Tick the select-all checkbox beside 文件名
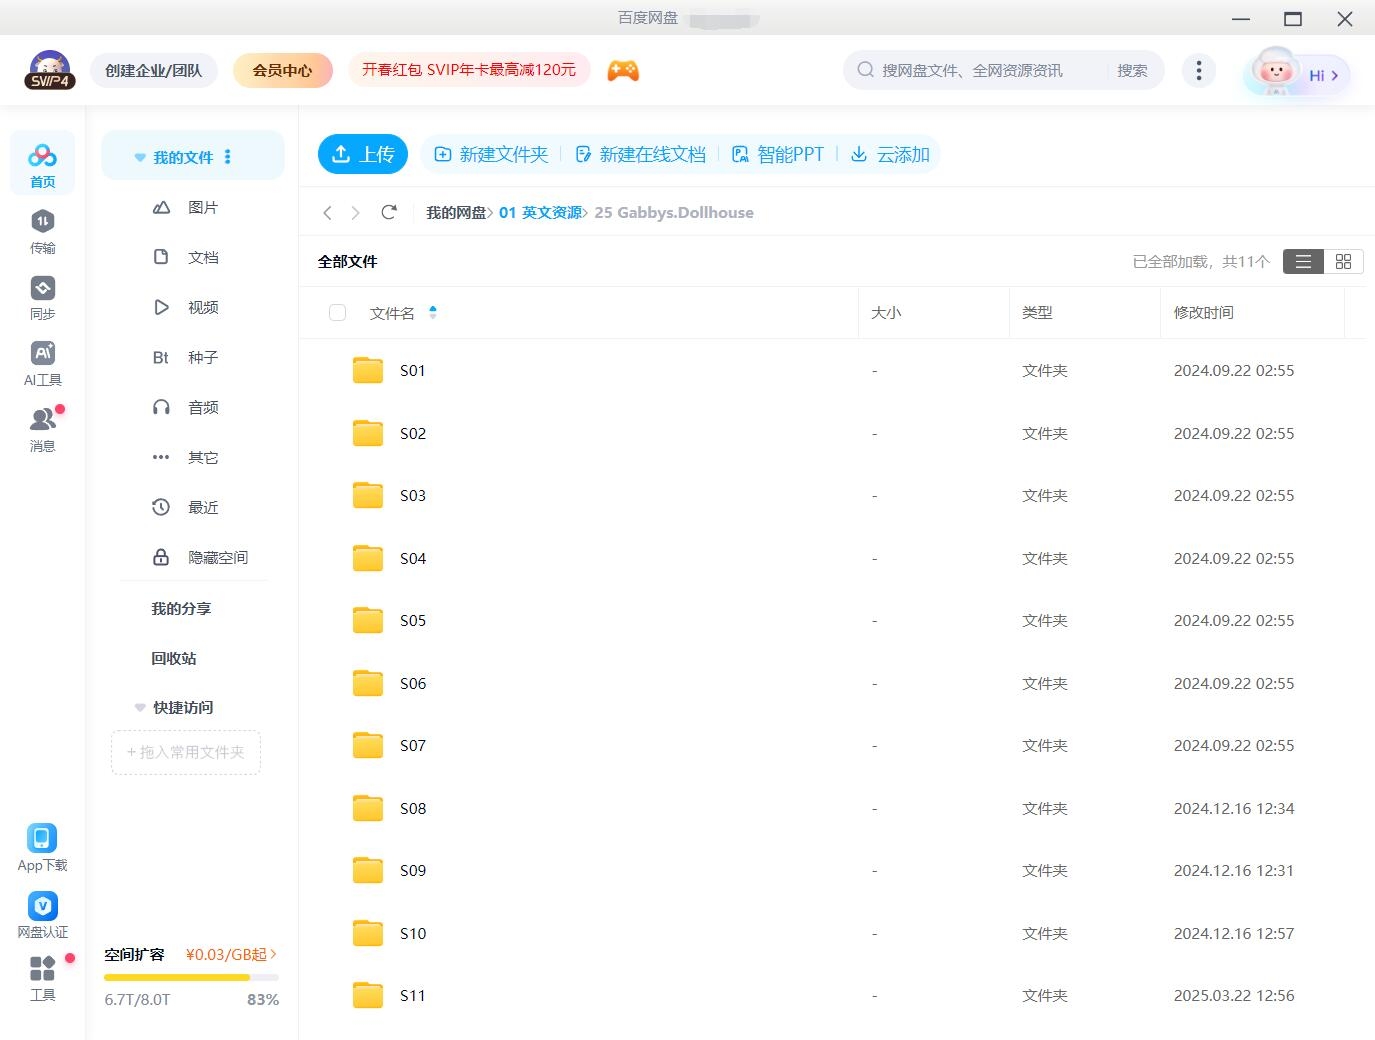Screen dimensions: 1375x1040 point(338,313)
